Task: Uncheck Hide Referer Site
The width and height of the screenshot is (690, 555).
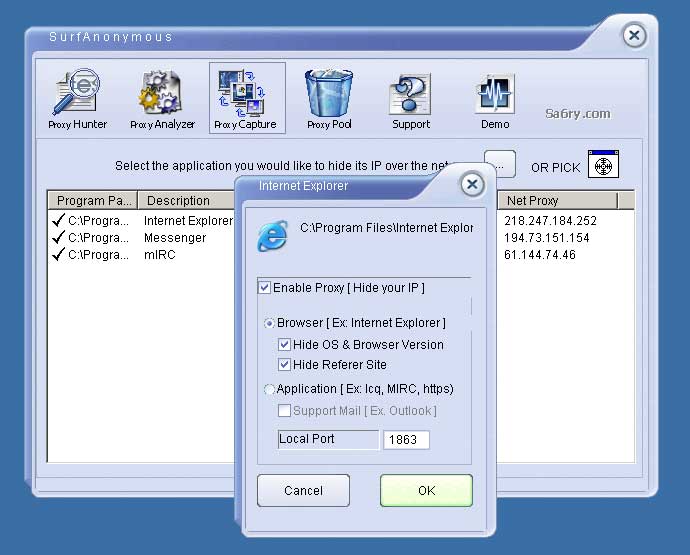Action: tap(284, 364)
